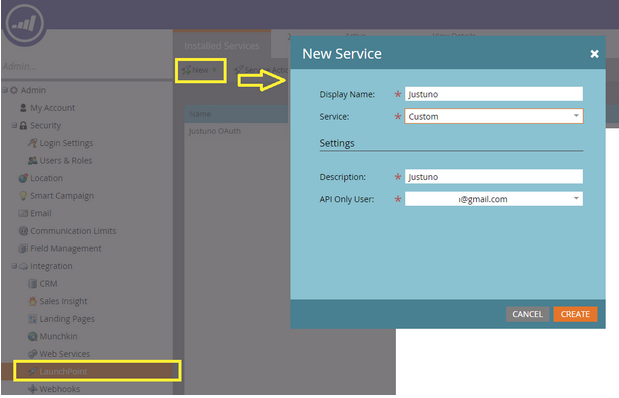This screenshot has width=619, height=398.
Task: Click the Users & Roles people icon
Action: tap(32, 161)
